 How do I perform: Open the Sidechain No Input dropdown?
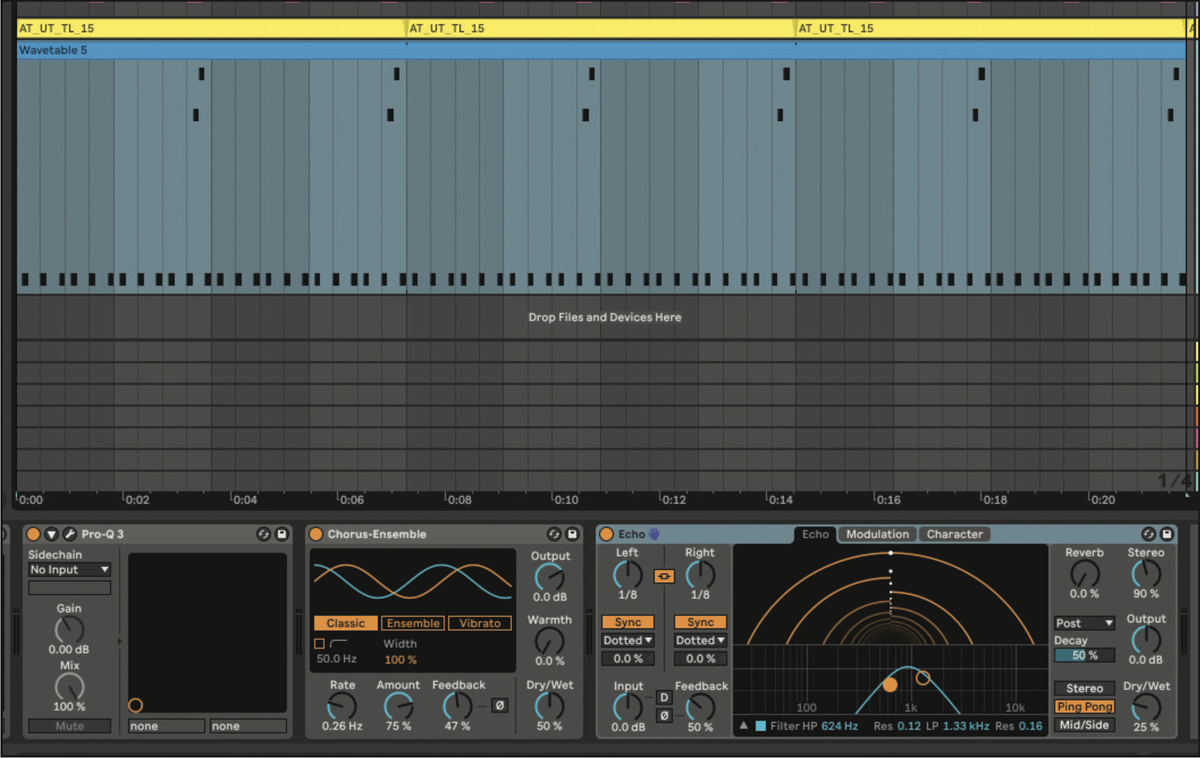point(69,570)
